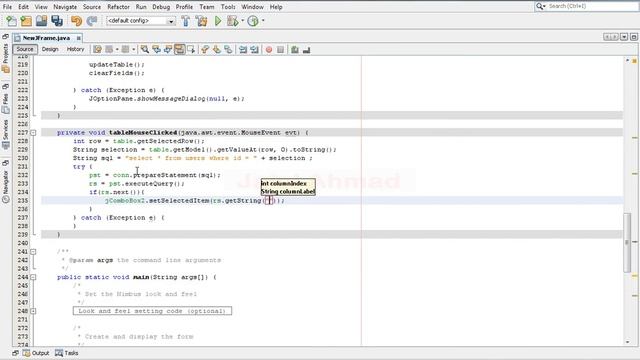This screenshot has height=360, width=640.
Task: Toggle Rectangular Selection icon
Action: pos(191,49)
